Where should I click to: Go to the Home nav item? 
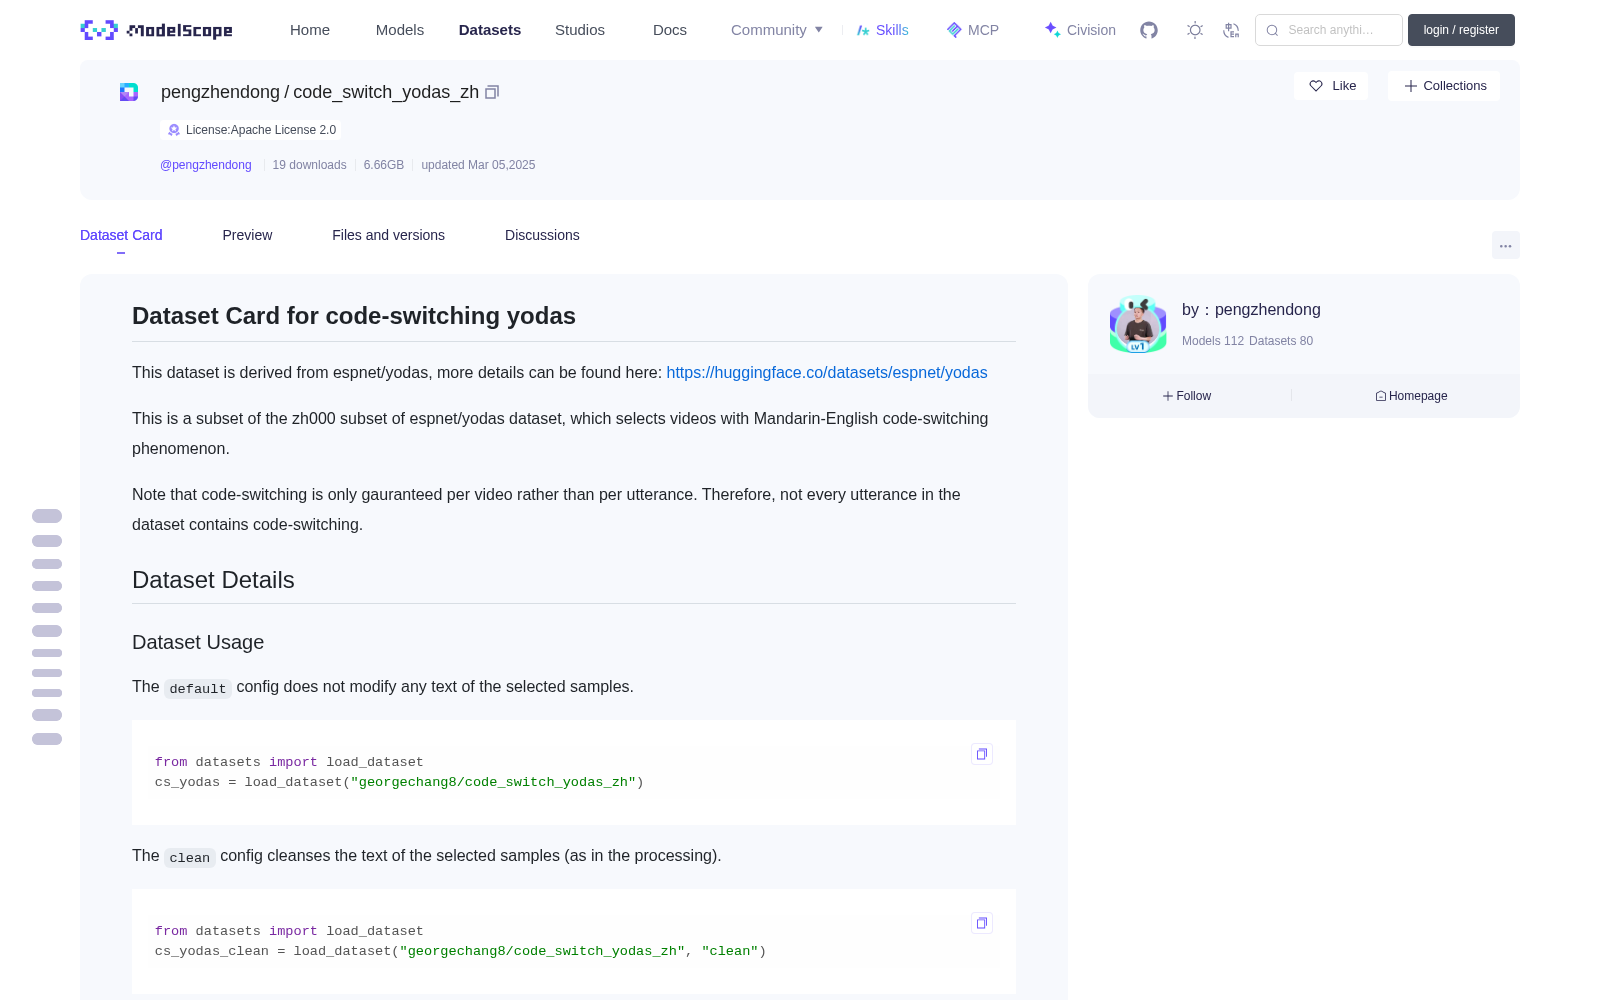point(310,30)
